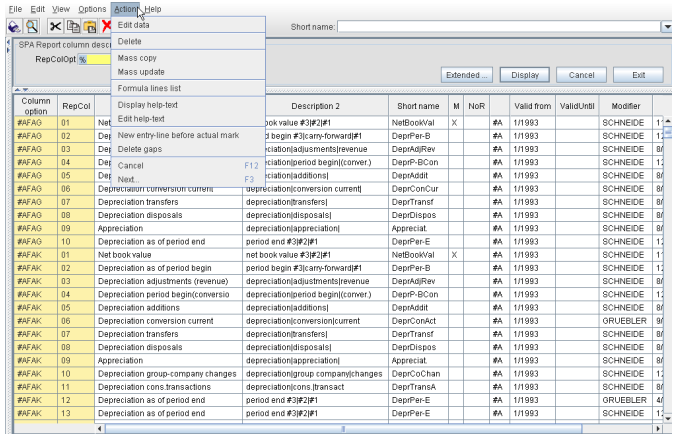This screenshot has width=675, height=435.
Task: Click the Display button
Action: 525,75
